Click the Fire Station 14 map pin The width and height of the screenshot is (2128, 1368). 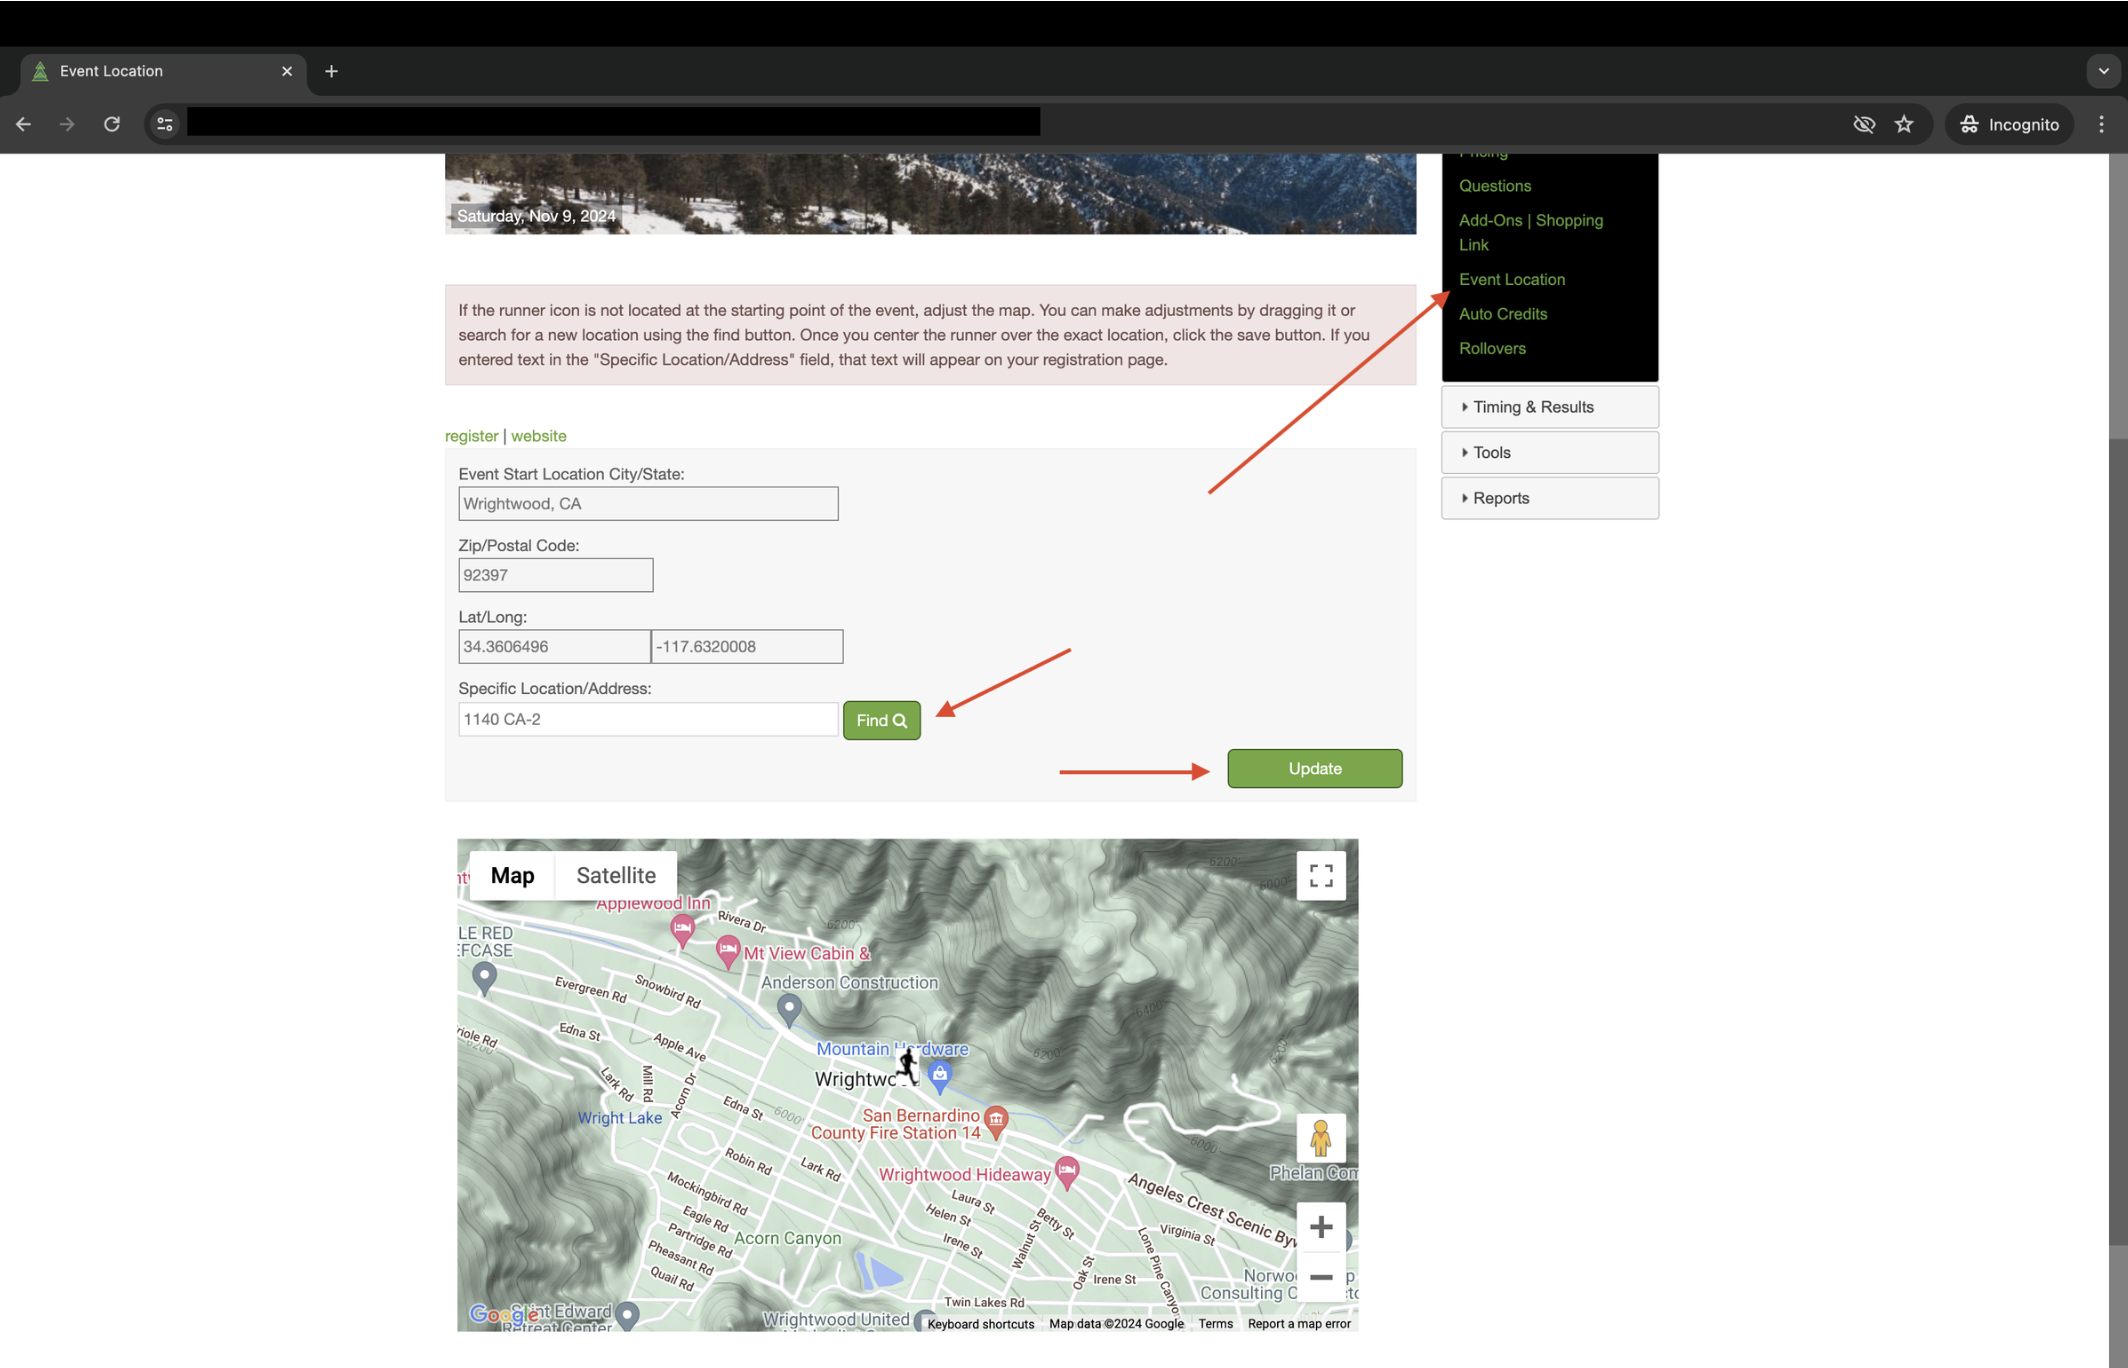(996, 1121)
